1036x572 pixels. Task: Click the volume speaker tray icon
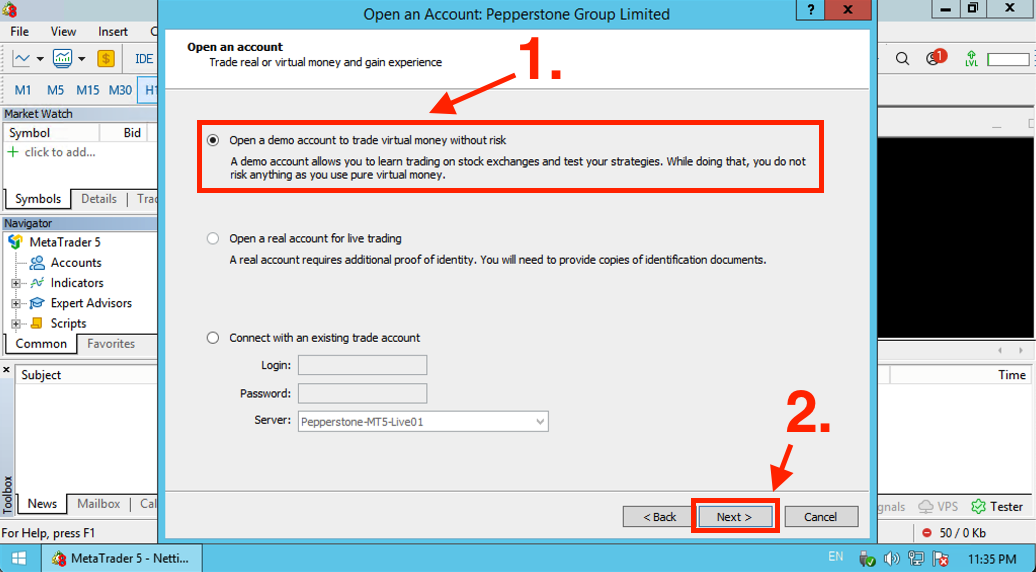pos(893,559)
